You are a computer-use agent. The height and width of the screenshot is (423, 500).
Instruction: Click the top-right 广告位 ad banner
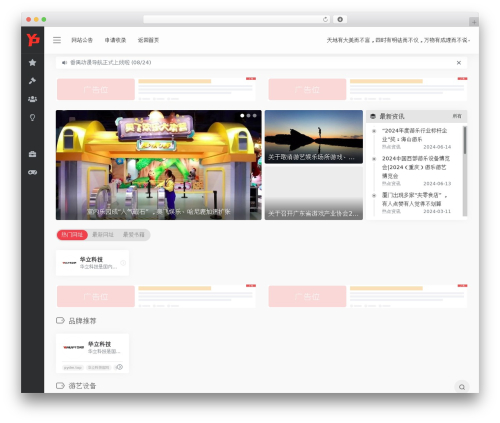coord(307,89)
